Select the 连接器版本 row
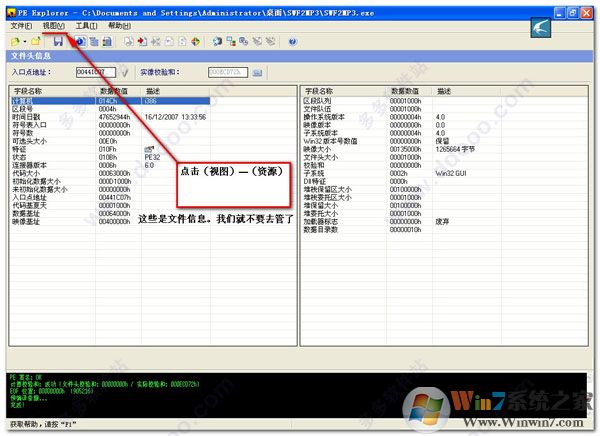Screen dimensions: 600x436 (x=110, y=165)
